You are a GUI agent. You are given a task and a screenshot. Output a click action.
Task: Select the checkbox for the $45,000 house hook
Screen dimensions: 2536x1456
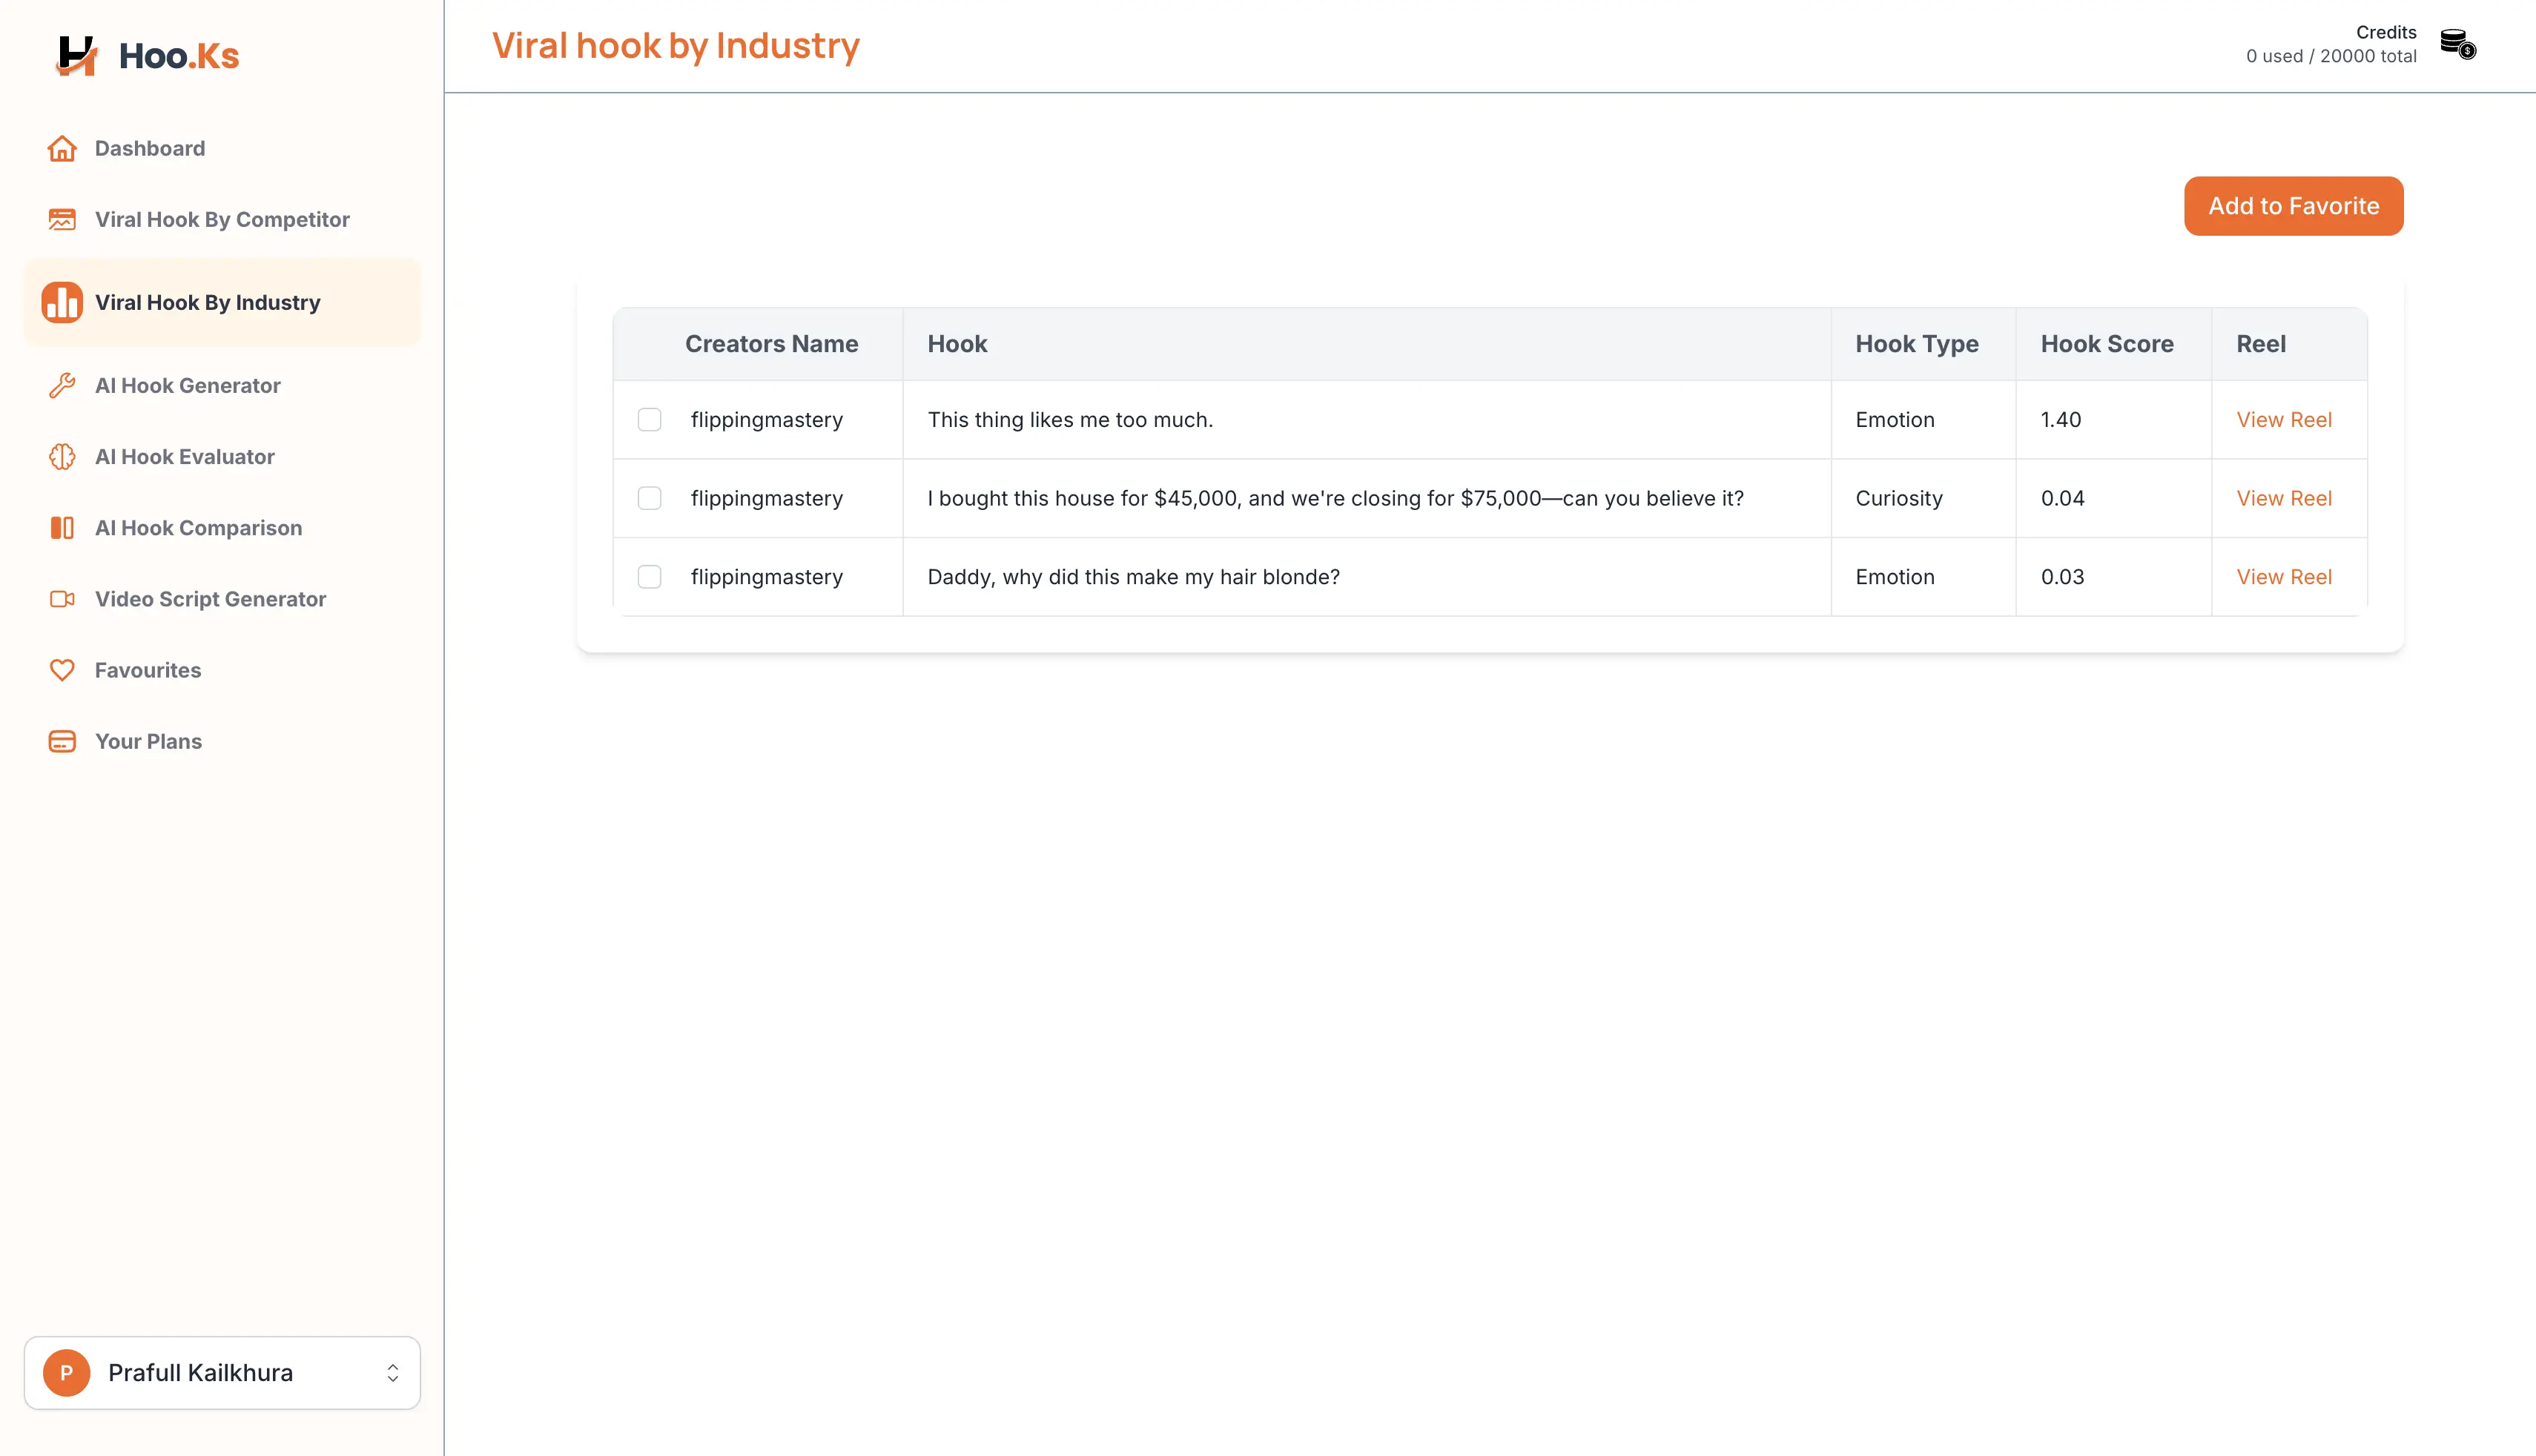pos(650,498)
